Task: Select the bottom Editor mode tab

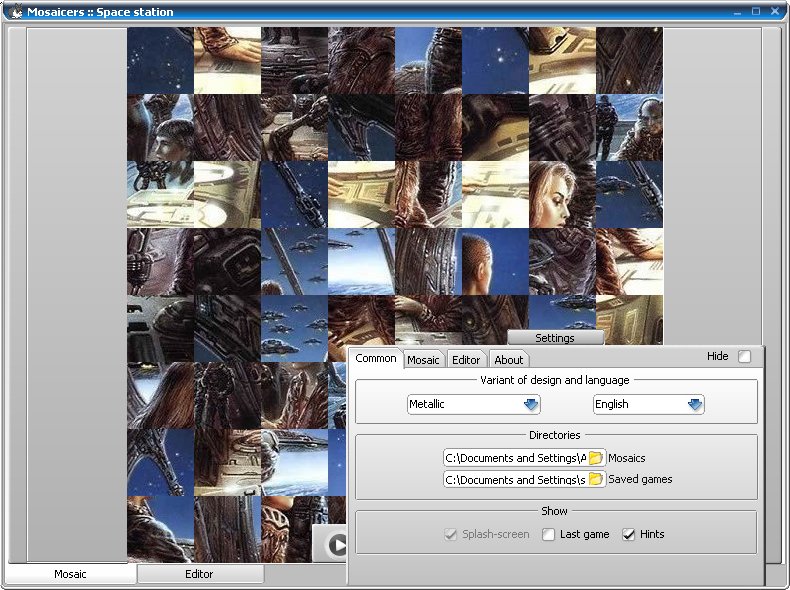Action: pyautogui.click(x=199, y=574)
